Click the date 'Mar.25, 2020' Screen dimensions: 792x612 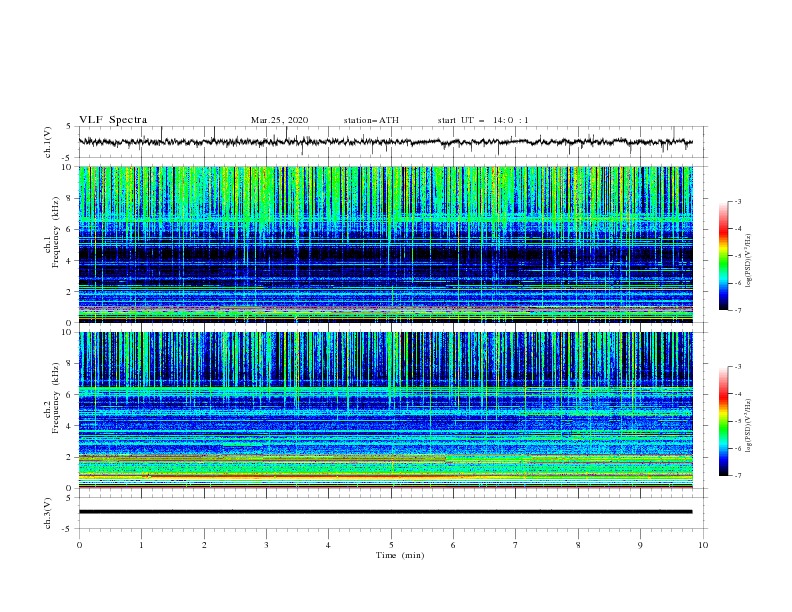tap(279, 120)
